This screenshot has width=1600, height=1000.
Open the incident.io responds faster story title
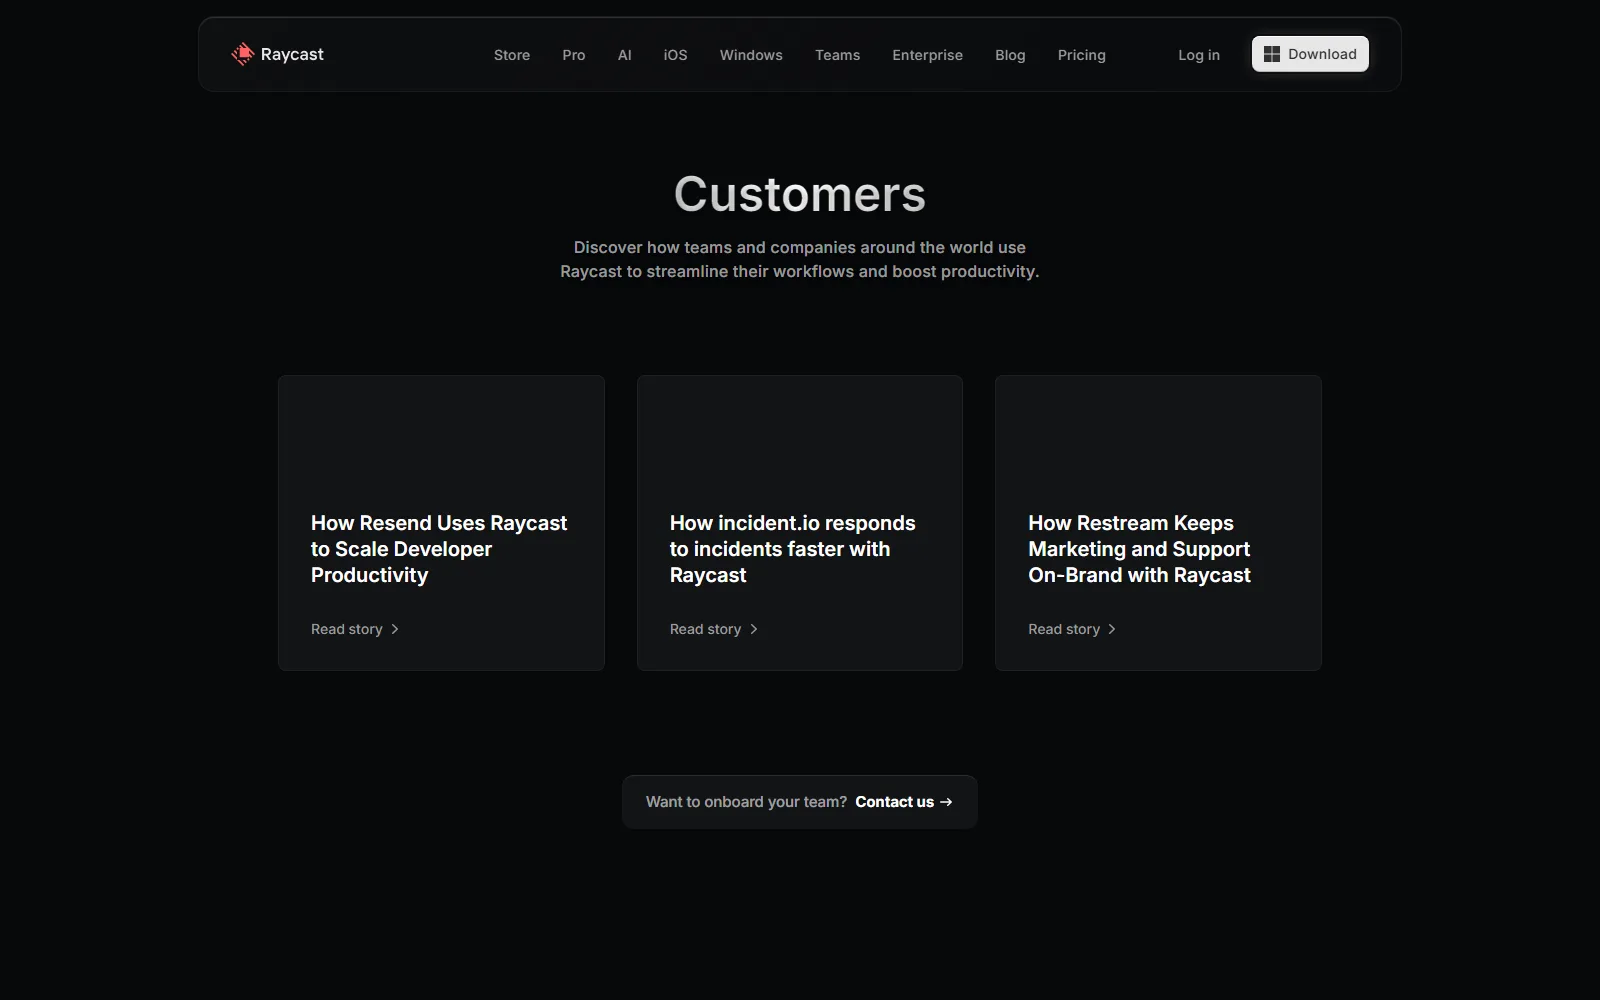[793, 549]
